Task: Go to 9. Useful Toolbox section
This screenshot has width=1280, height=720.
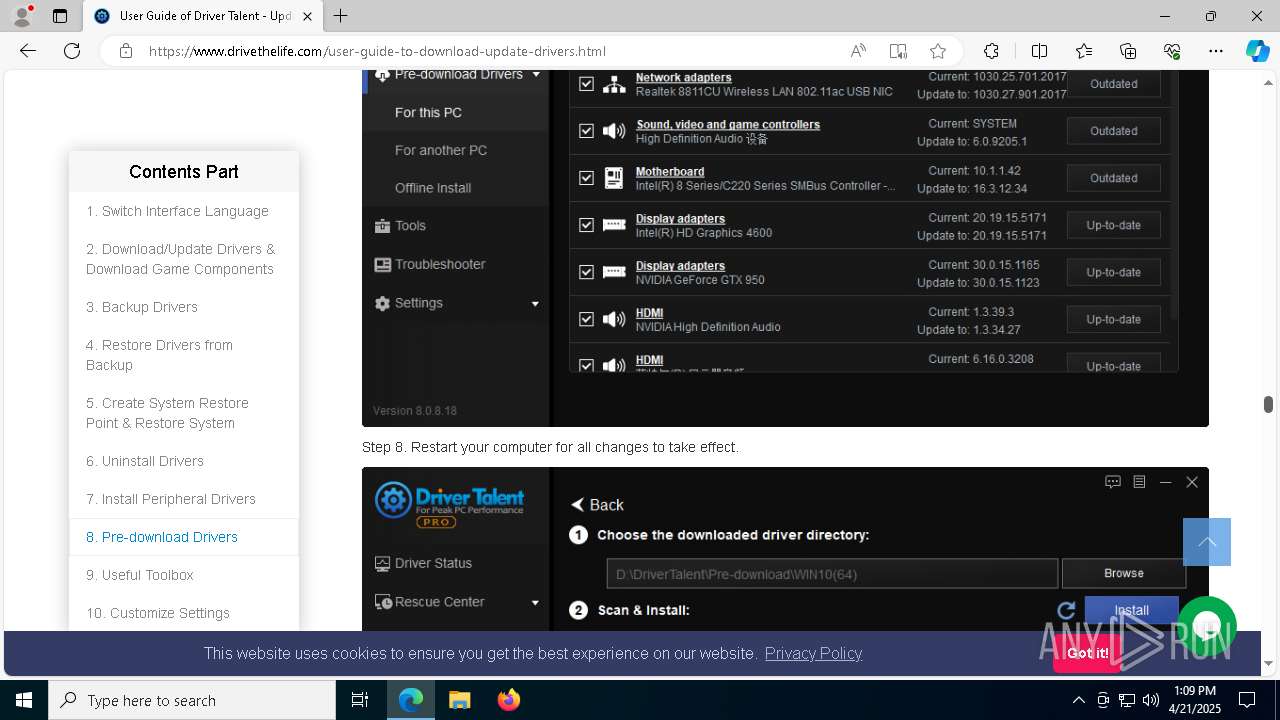Action: click(140, 575)
